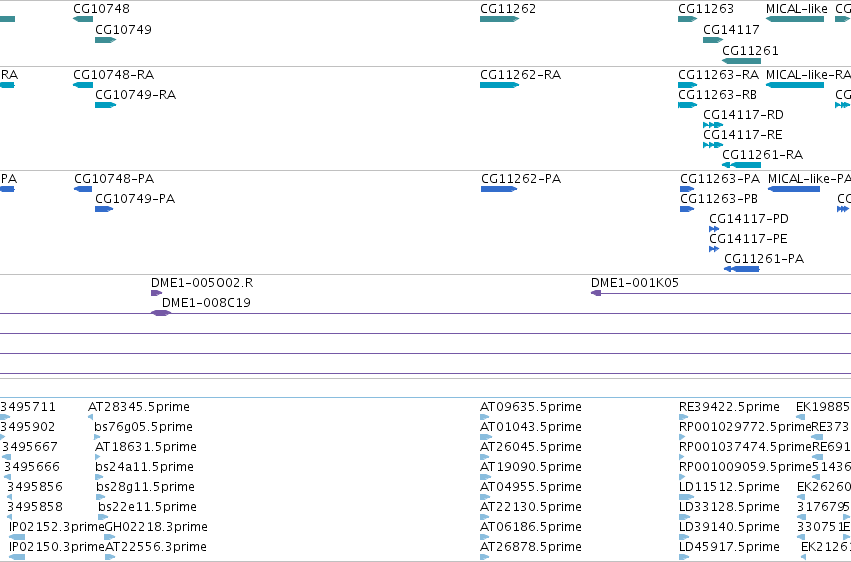Image resolution: width=851 pixels, height=562 pixels.
Task: Select the MICAL-like-PA protein label
Action: pos(809,179)
